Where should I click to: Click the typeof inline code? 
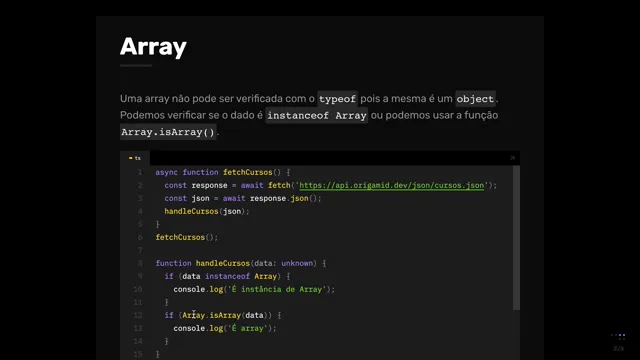coord(337,99)
